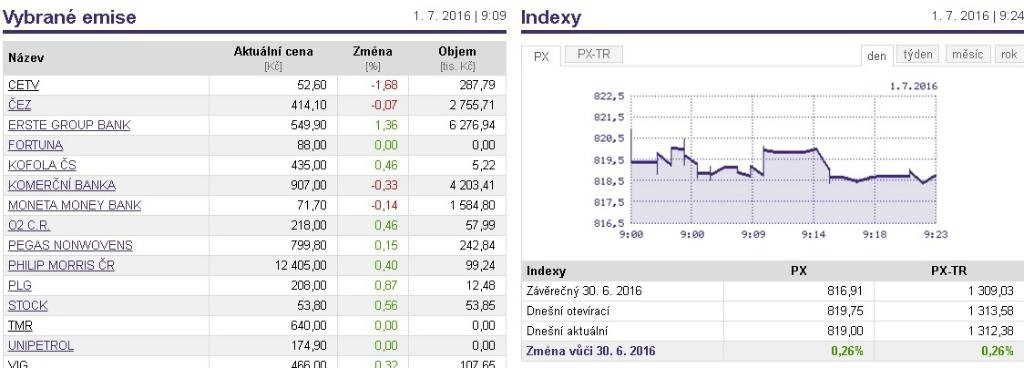Open the CETV stock link
Image resolution: width=1024 pixels, height=368 pixels.
tap(24, 85)
